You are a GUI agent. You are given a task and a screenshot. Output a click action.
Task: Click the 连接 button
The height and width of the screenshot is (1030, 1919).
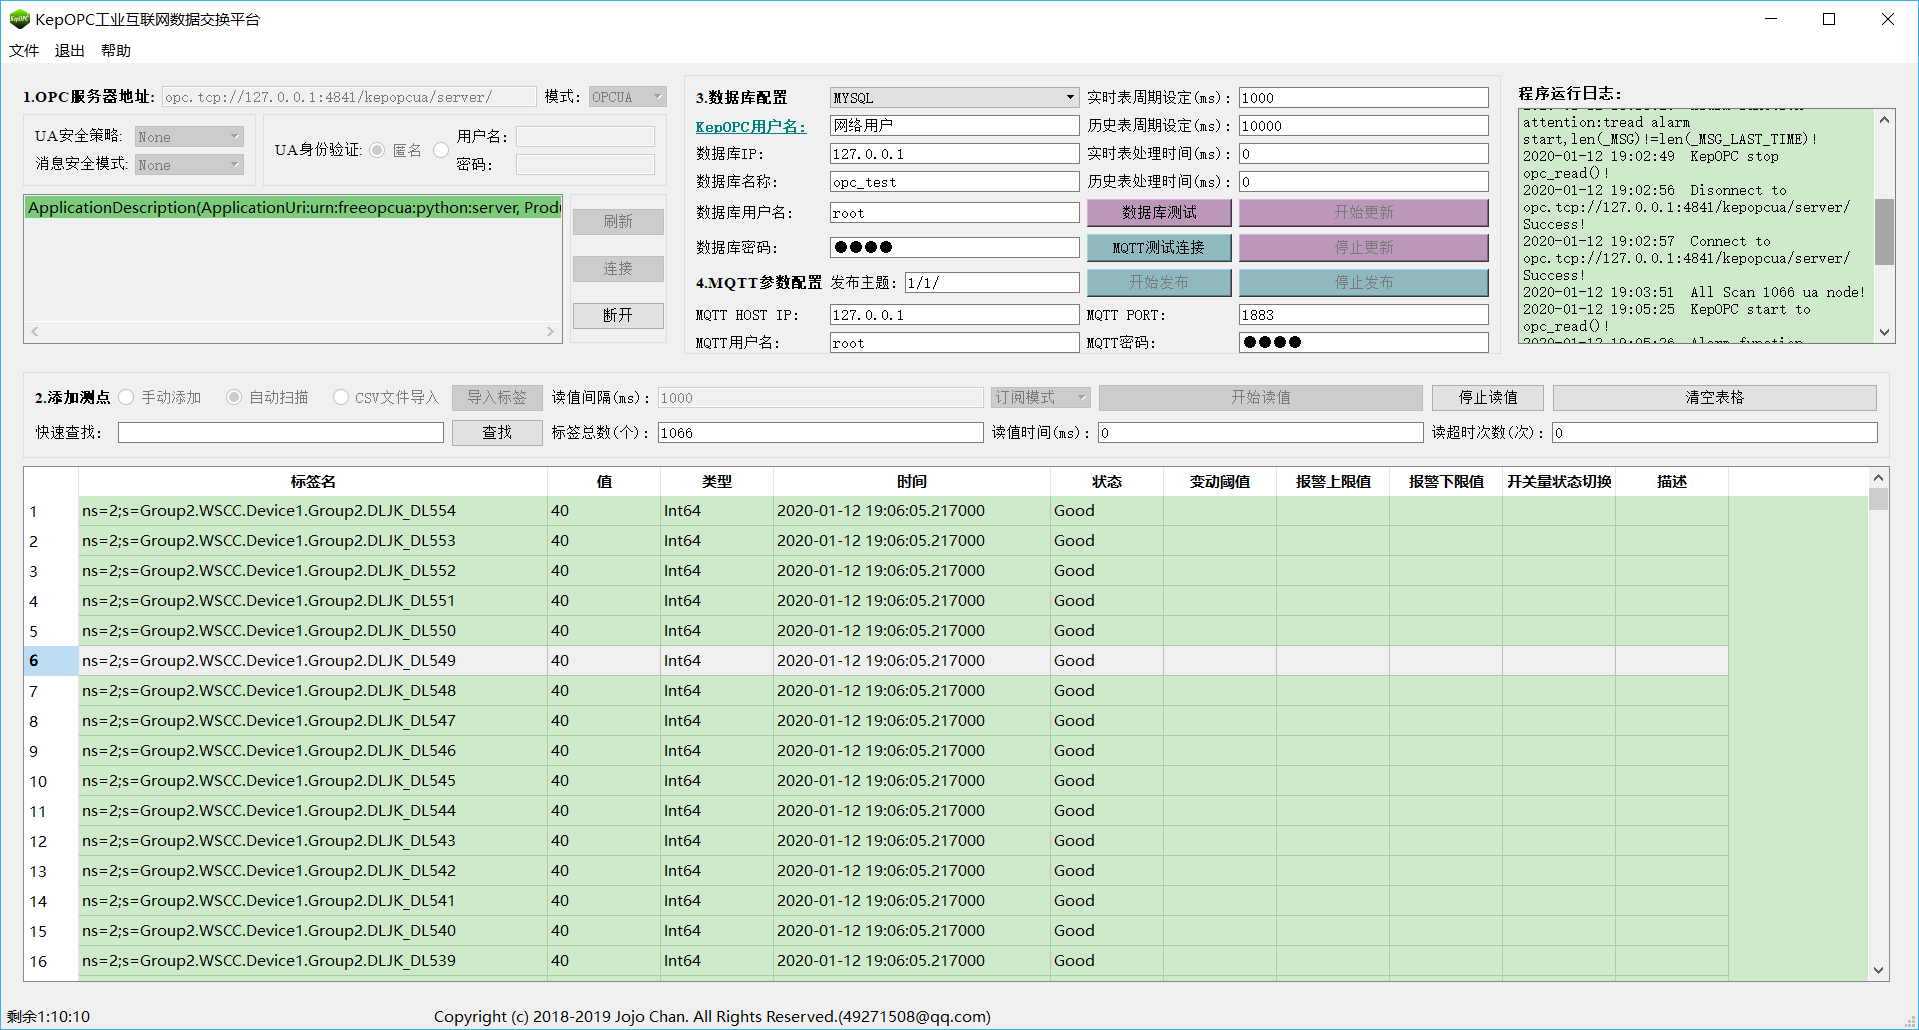coord(618,269)
